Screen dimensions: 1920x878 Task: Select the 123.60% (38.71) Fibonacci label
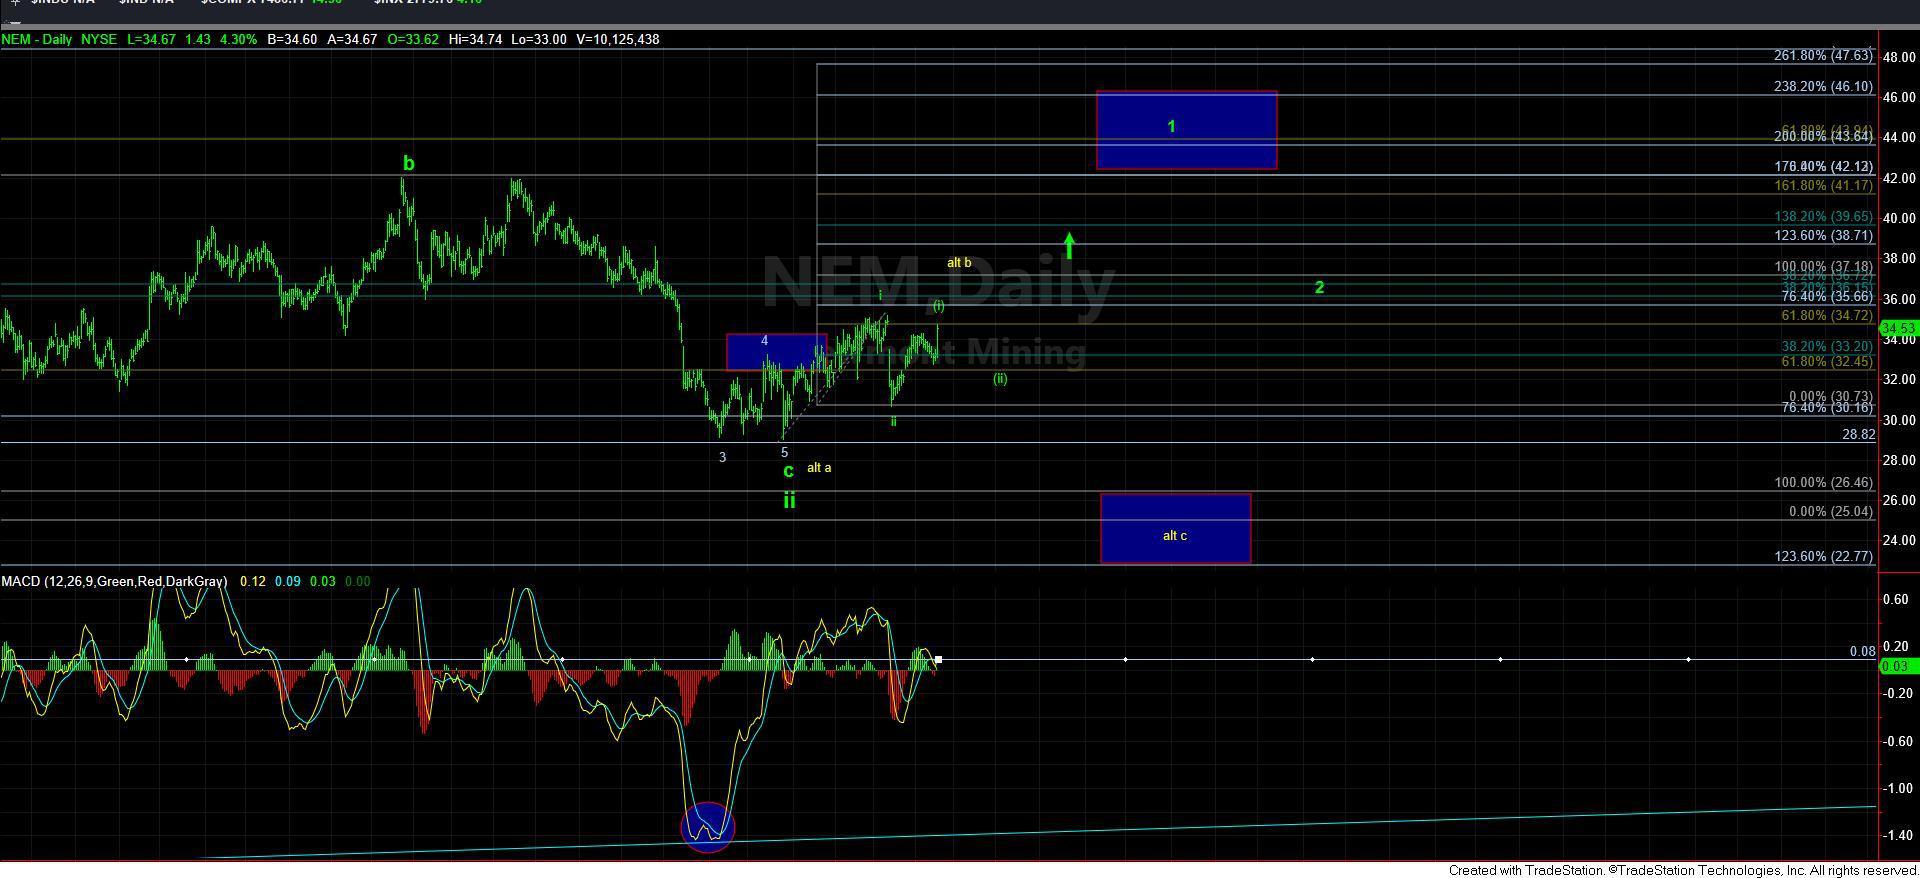click(x=1823, y=236)
